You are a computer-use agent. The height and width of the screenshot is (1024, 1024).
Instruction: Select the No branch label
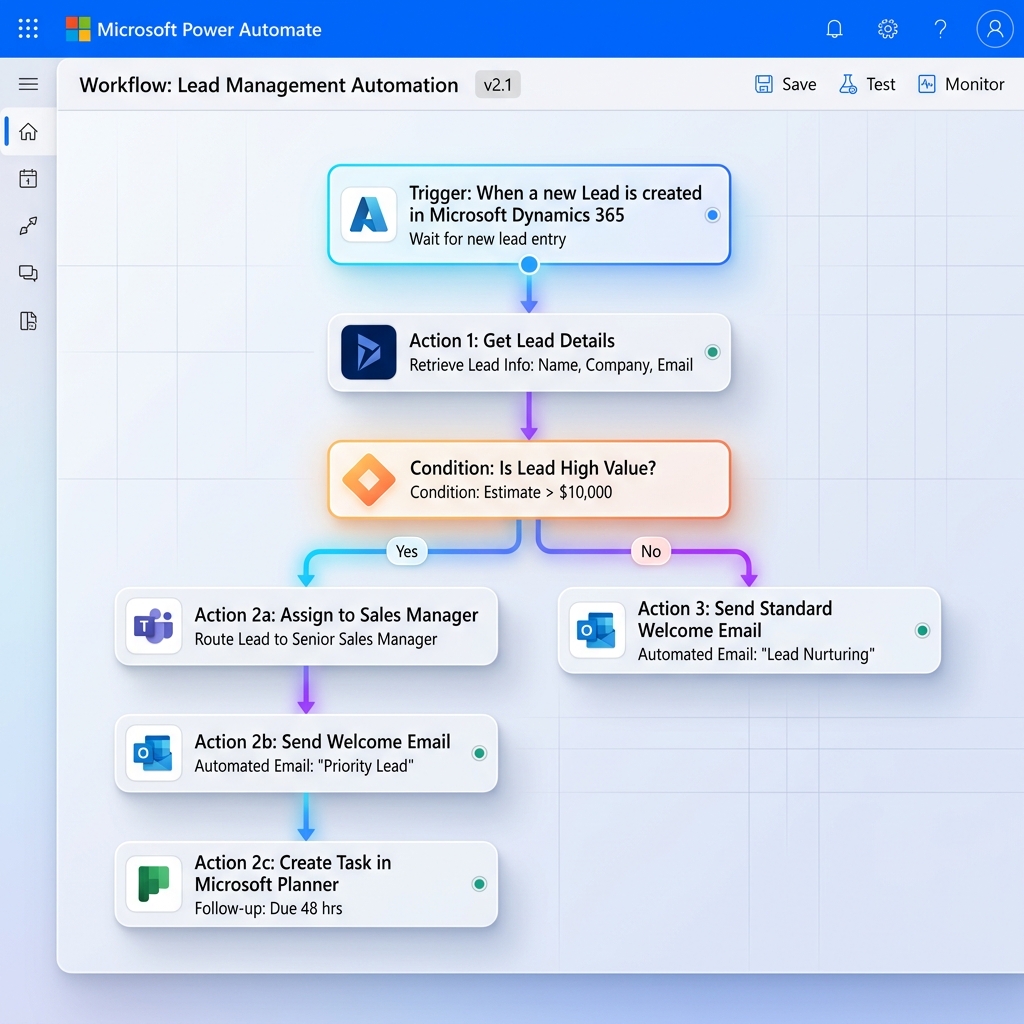click(x=650, y=551)
